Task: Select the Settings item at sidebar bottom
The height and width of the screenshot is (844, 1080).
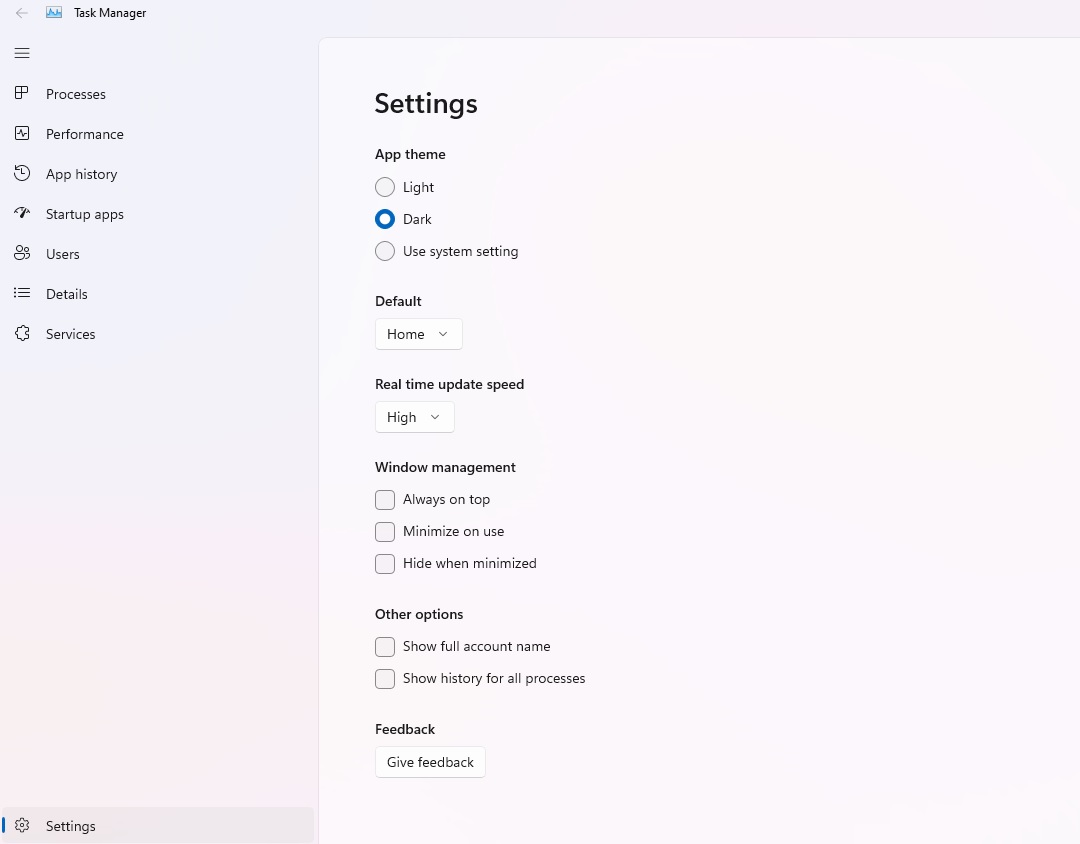Action: (71, 826)
